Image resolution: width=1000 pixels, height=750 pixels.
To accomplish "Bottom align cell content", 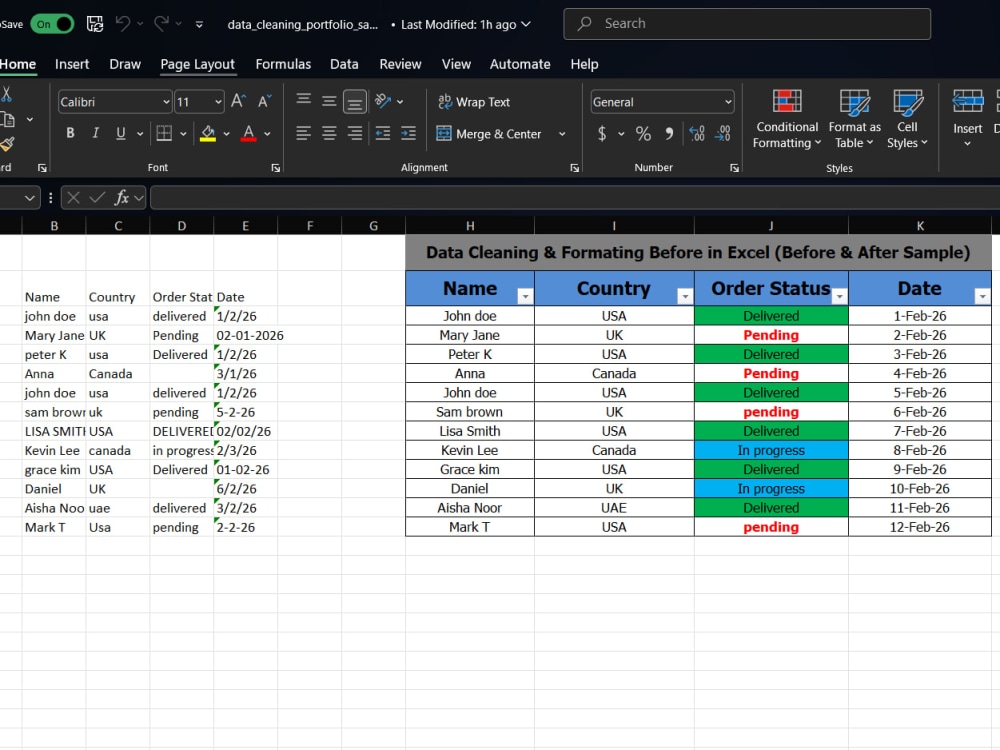I will click(x=355, y=101).
